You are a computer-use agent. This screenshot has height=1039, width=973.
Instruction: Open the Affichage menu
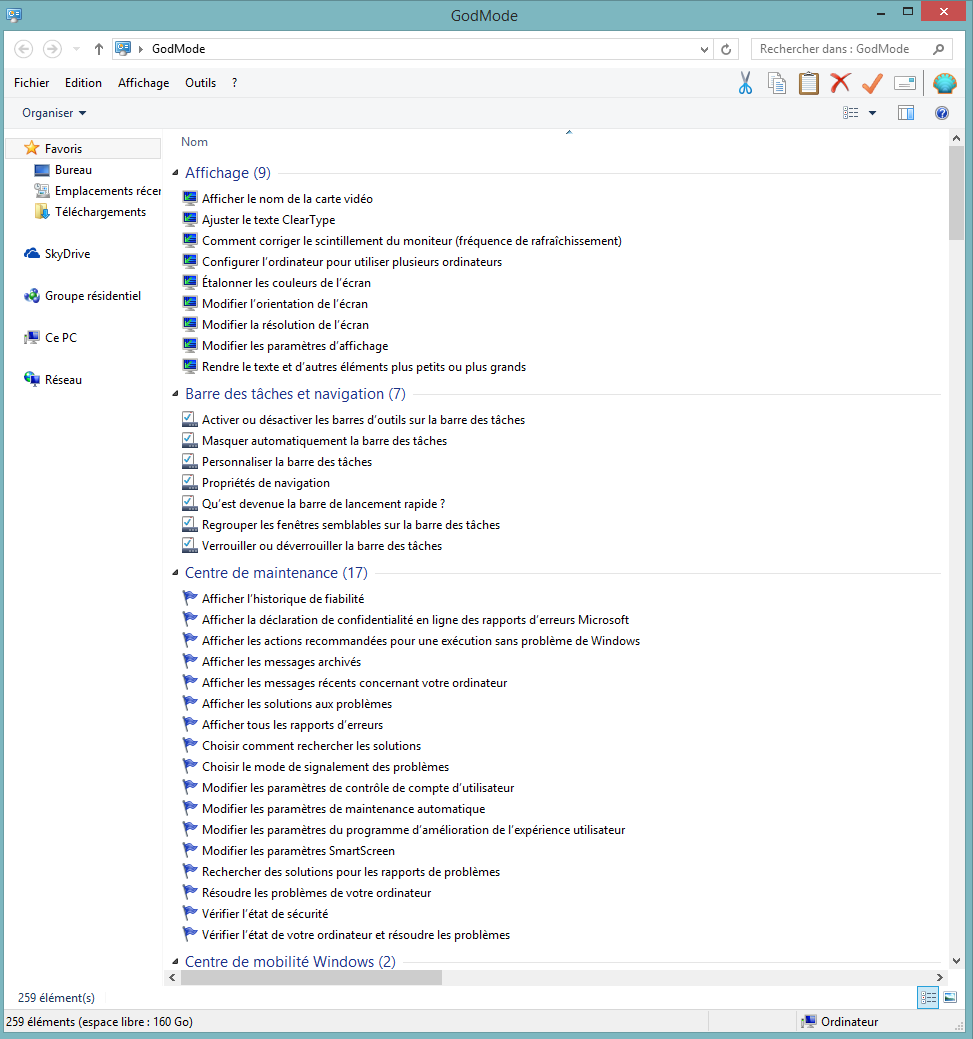click(143, 83)
